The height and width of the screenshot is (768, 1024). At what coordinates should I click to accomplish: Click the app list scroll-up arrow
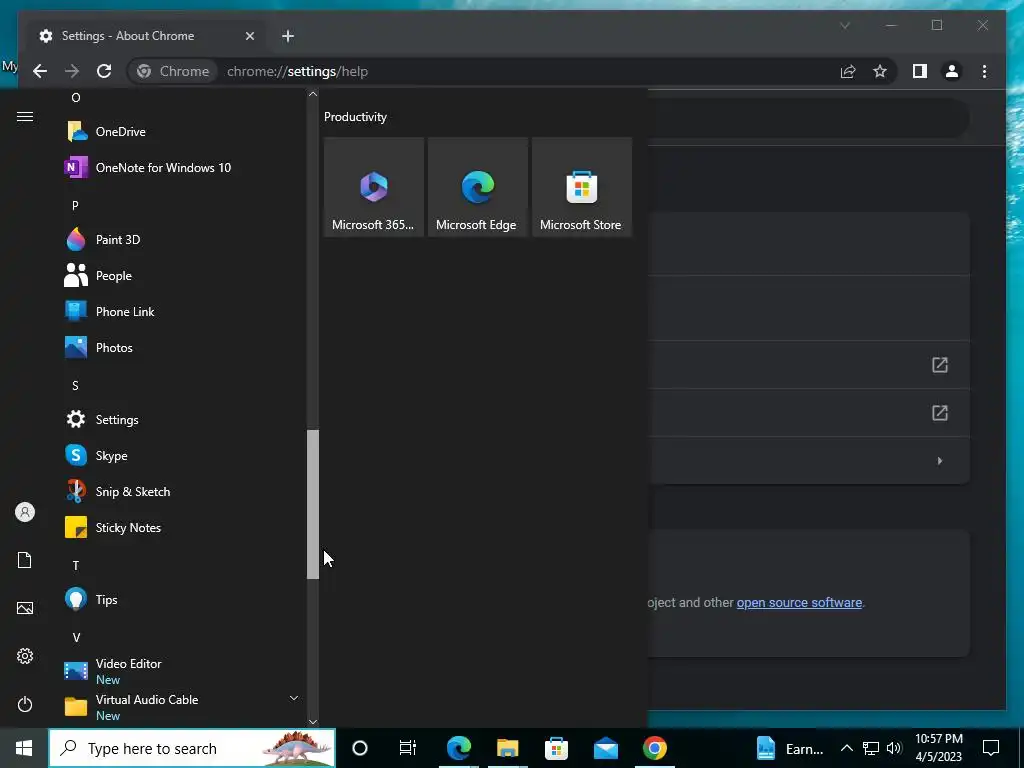click(313, 94)
